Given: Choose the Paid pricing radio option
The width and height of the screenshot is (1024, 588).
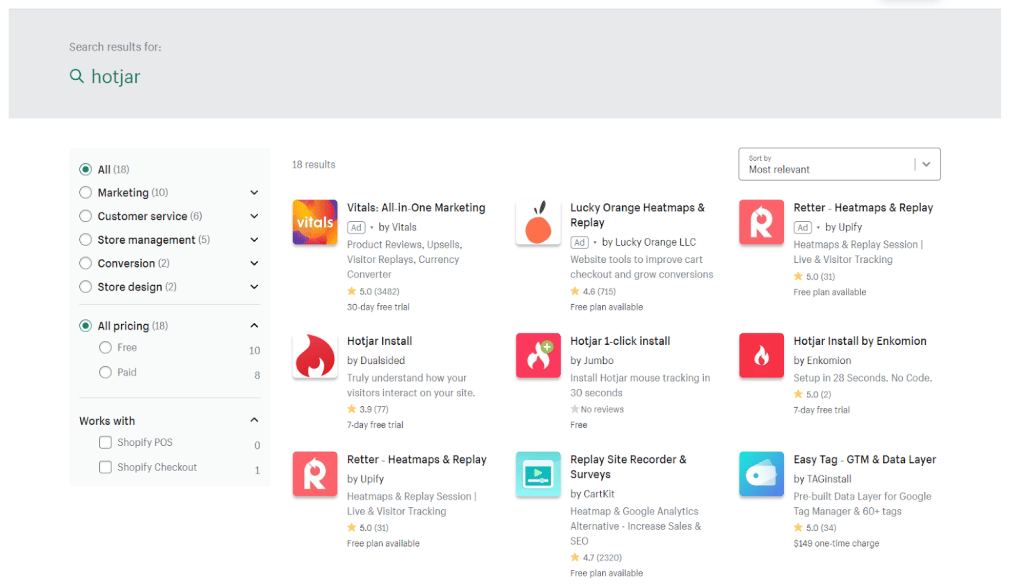Looking at the screenshot, I should [105, 372].
